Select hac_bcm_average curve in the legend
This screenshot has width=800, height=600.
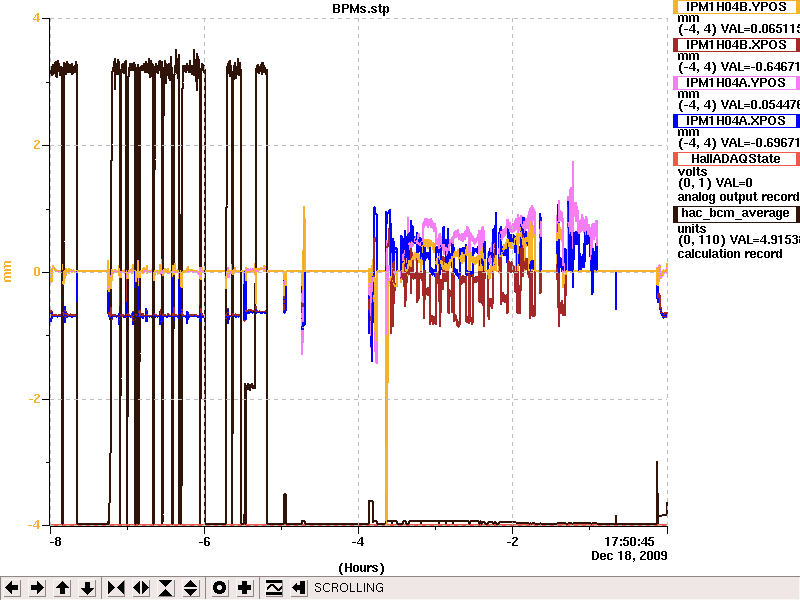click(736, 213)
